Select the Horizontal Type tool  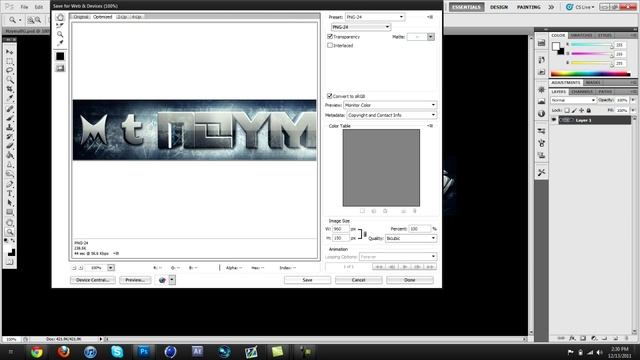[10, 193]
